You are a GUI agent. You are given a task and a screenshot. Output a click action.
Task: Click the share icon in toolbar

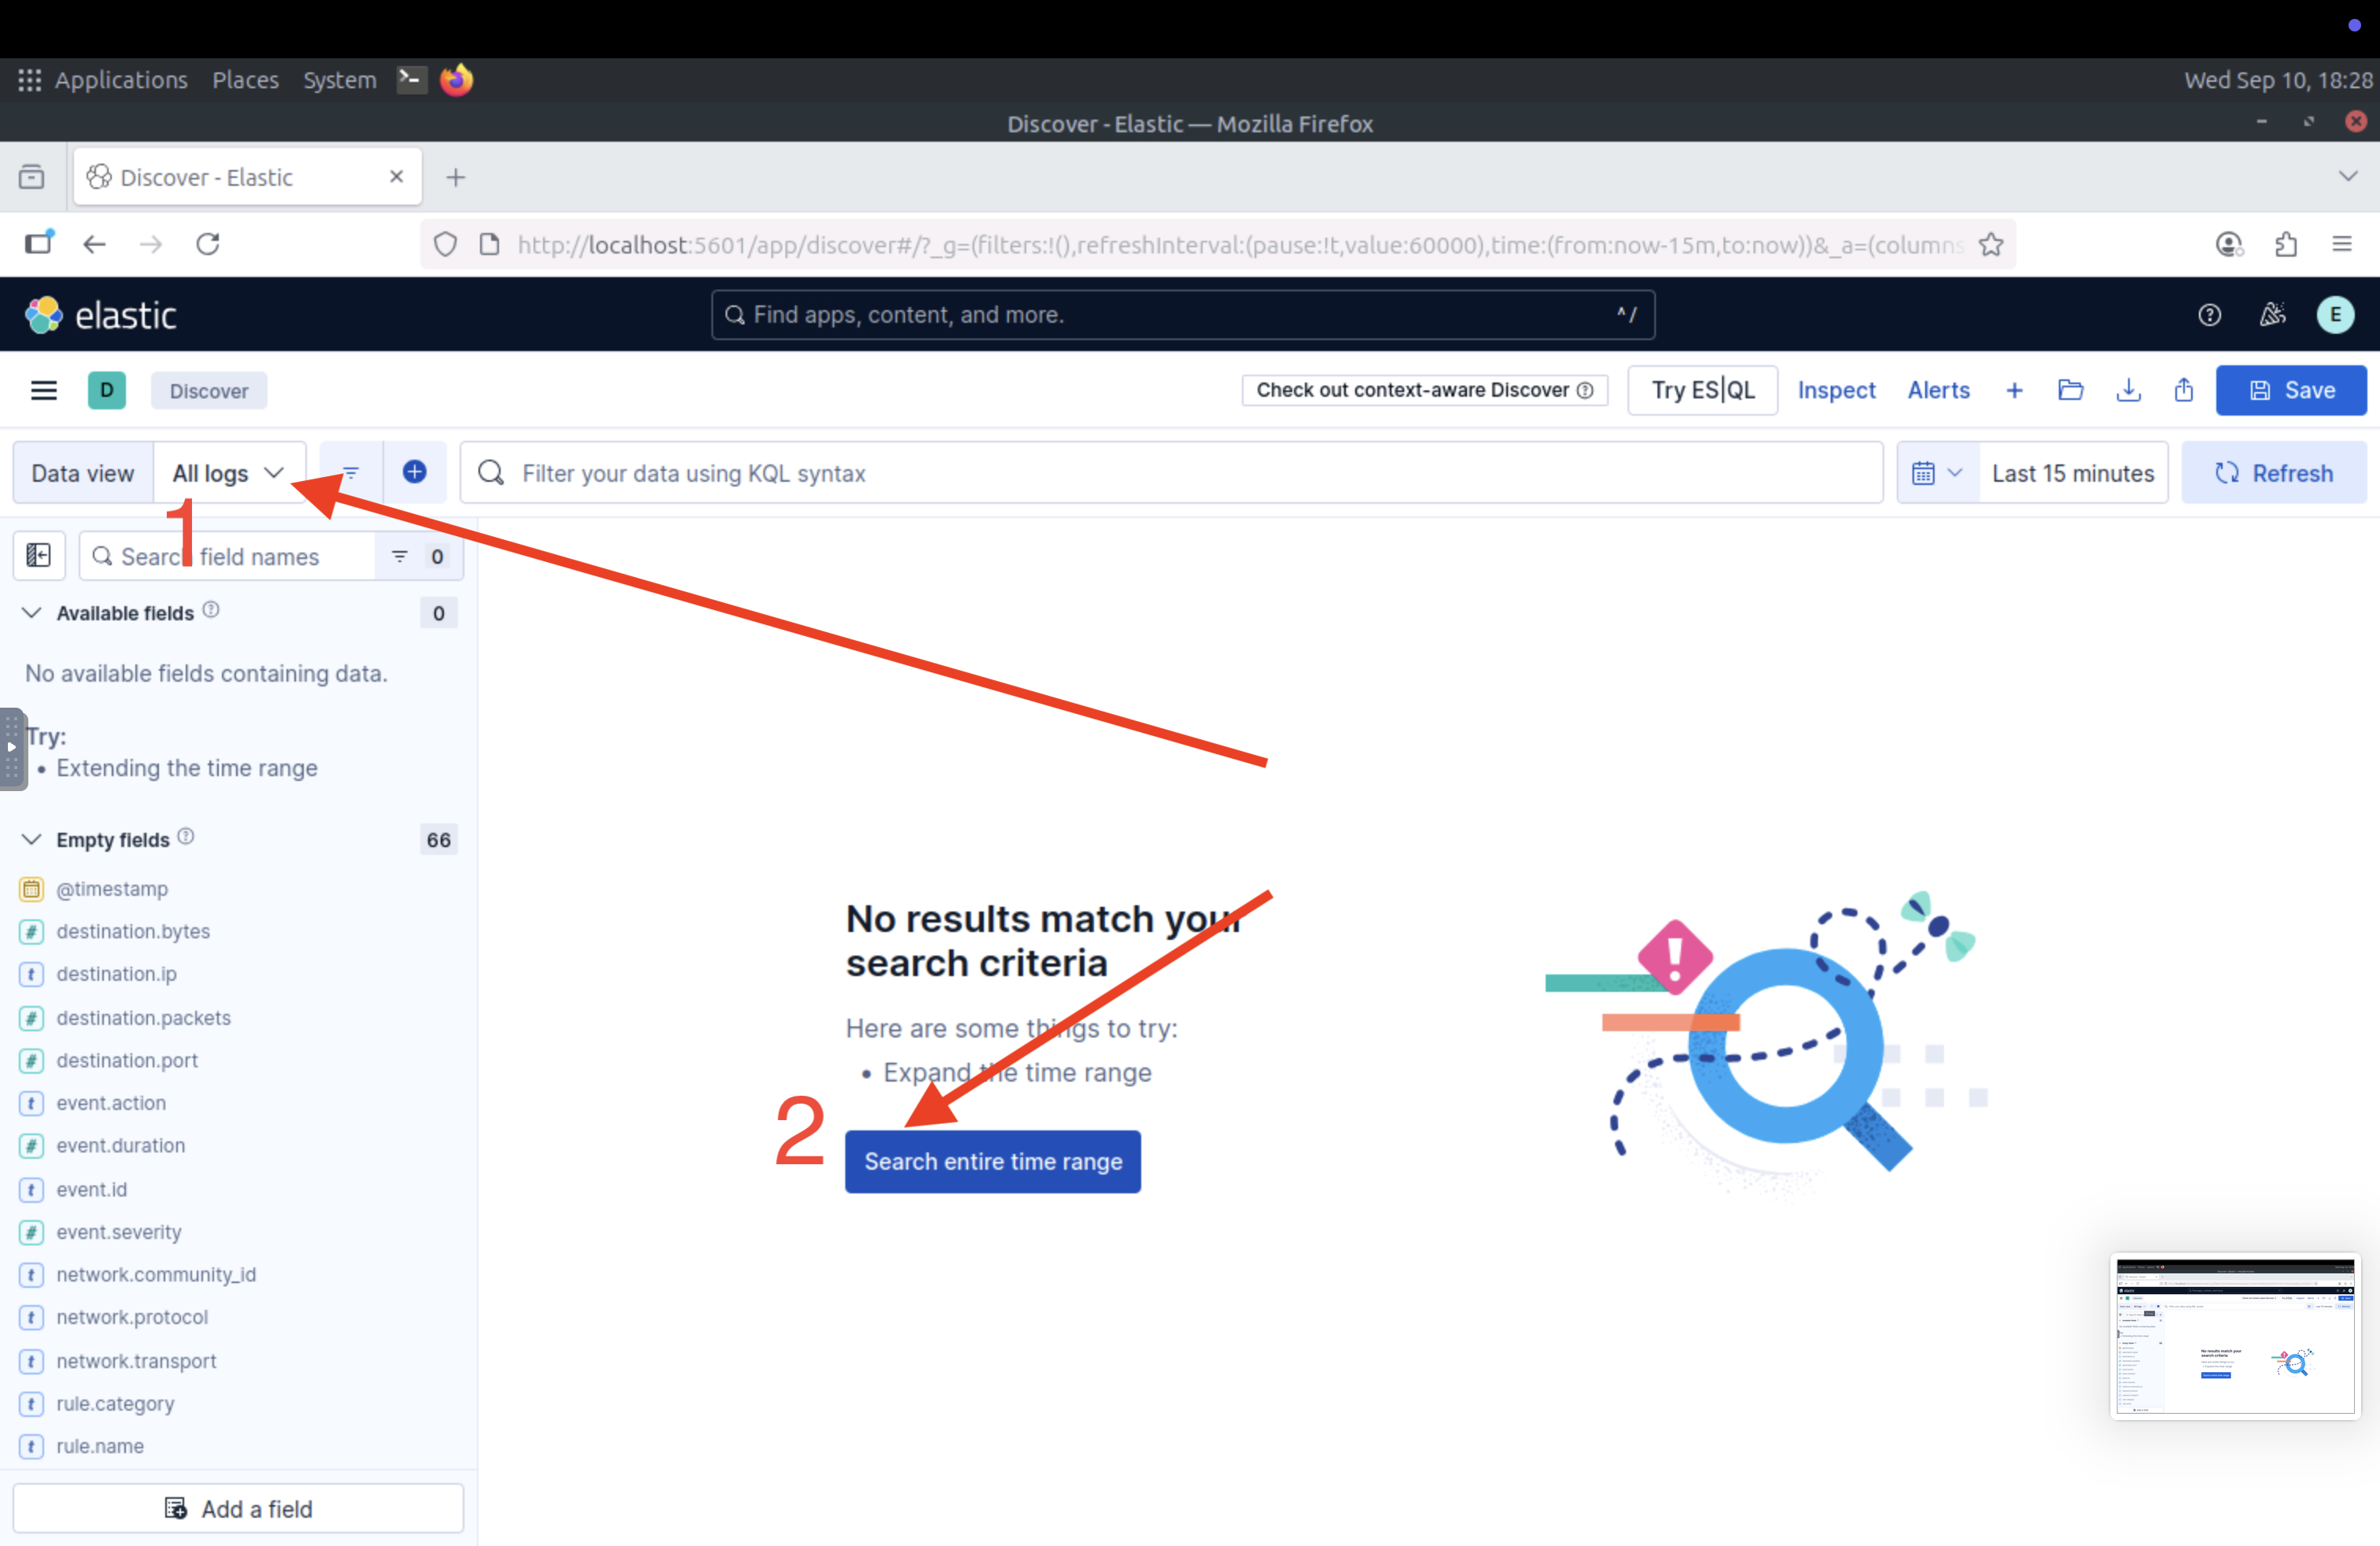2184,390
